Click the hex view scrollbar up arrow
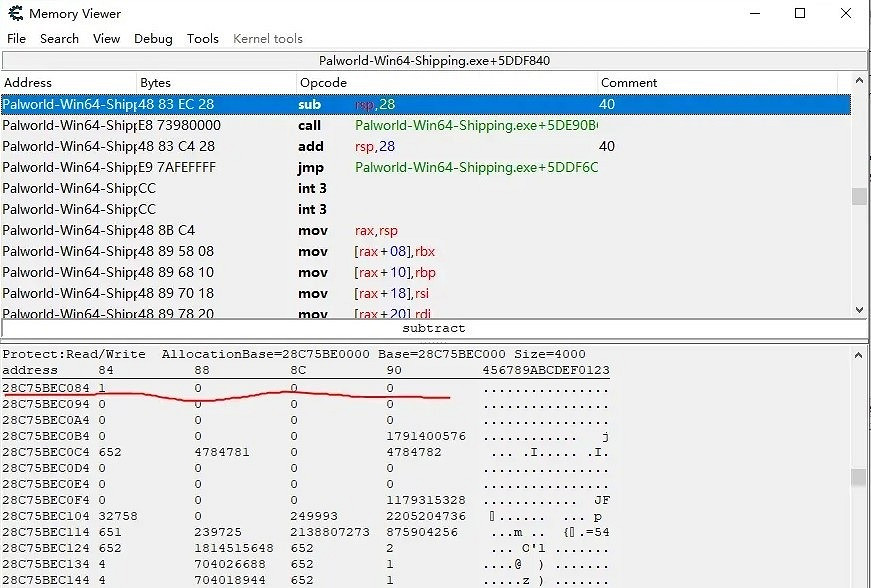871x588 pixels. [x=859, y=354]
